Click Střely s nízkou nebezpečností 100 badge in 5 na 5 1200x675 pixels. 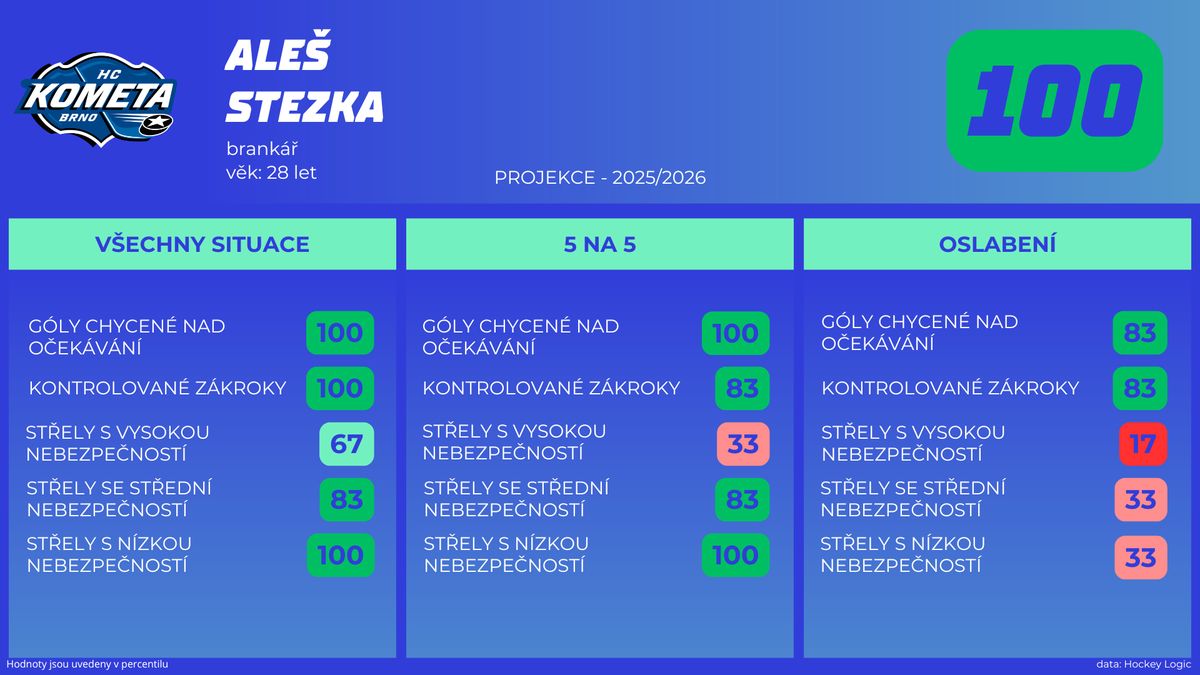point(736,555)
